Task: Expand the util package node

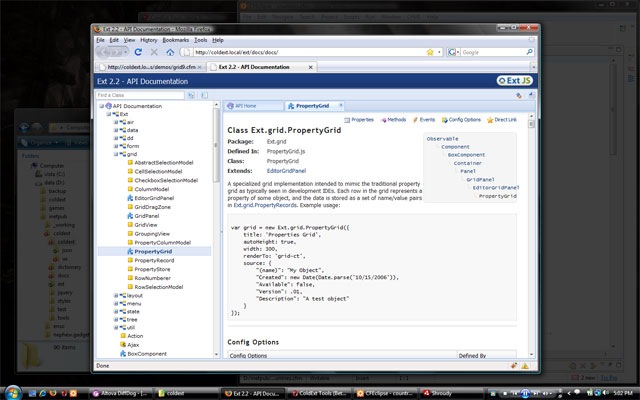Action: [116, 327]
